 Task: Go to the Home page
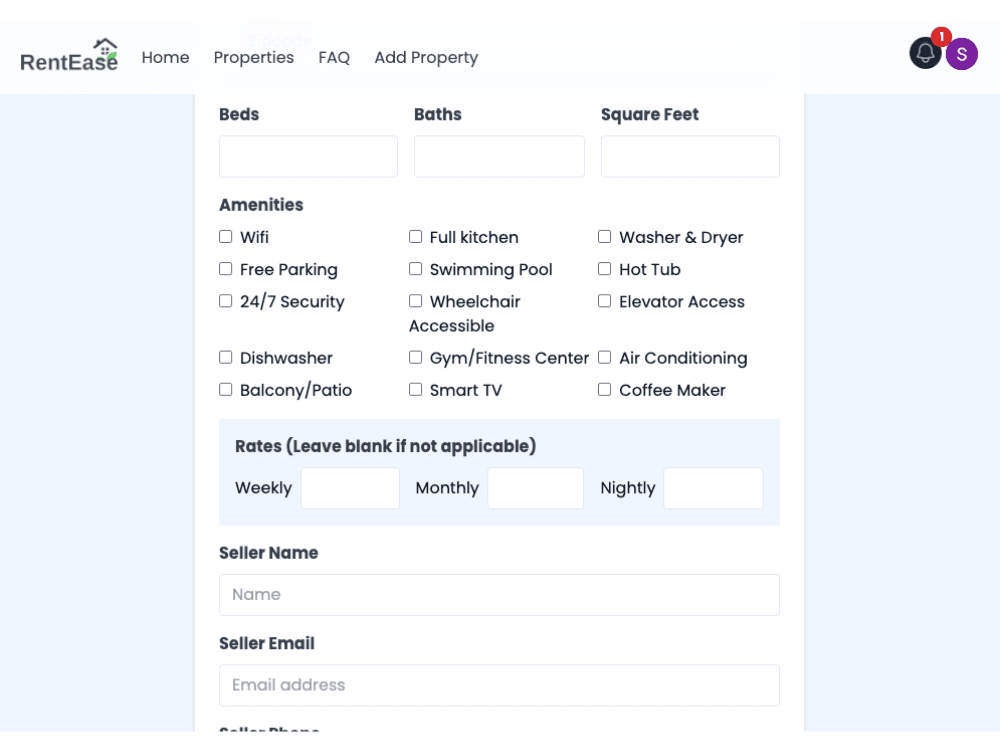click(165, 57)
